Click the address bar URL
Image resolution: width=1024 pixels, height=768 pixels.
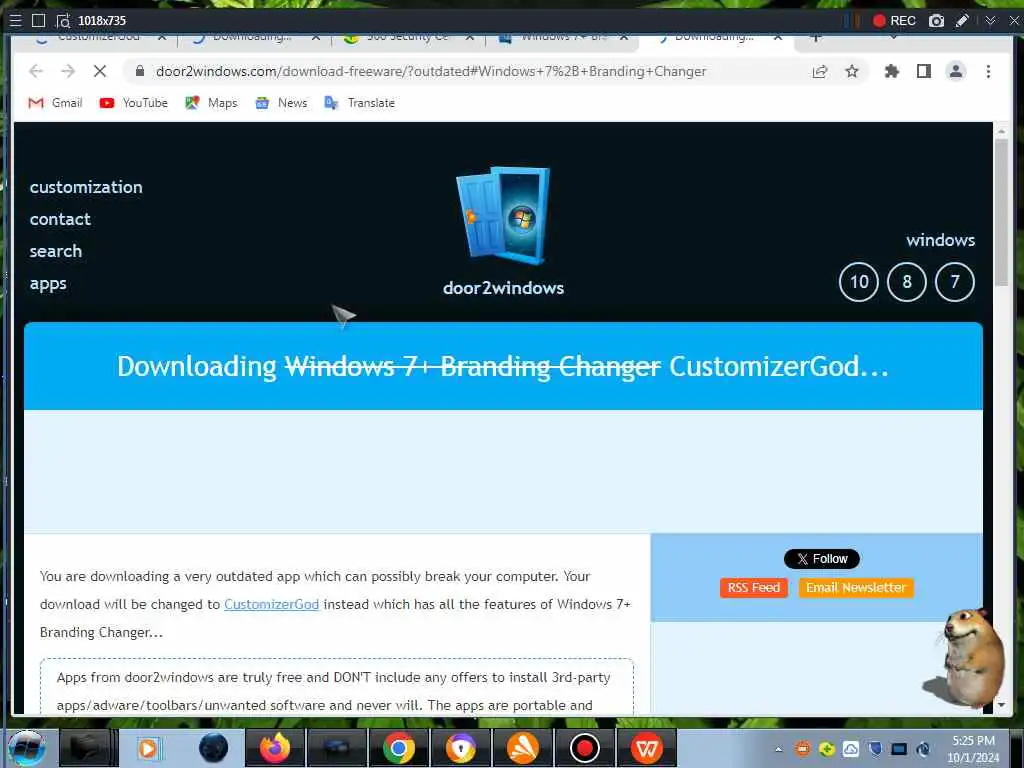(431, 71)
